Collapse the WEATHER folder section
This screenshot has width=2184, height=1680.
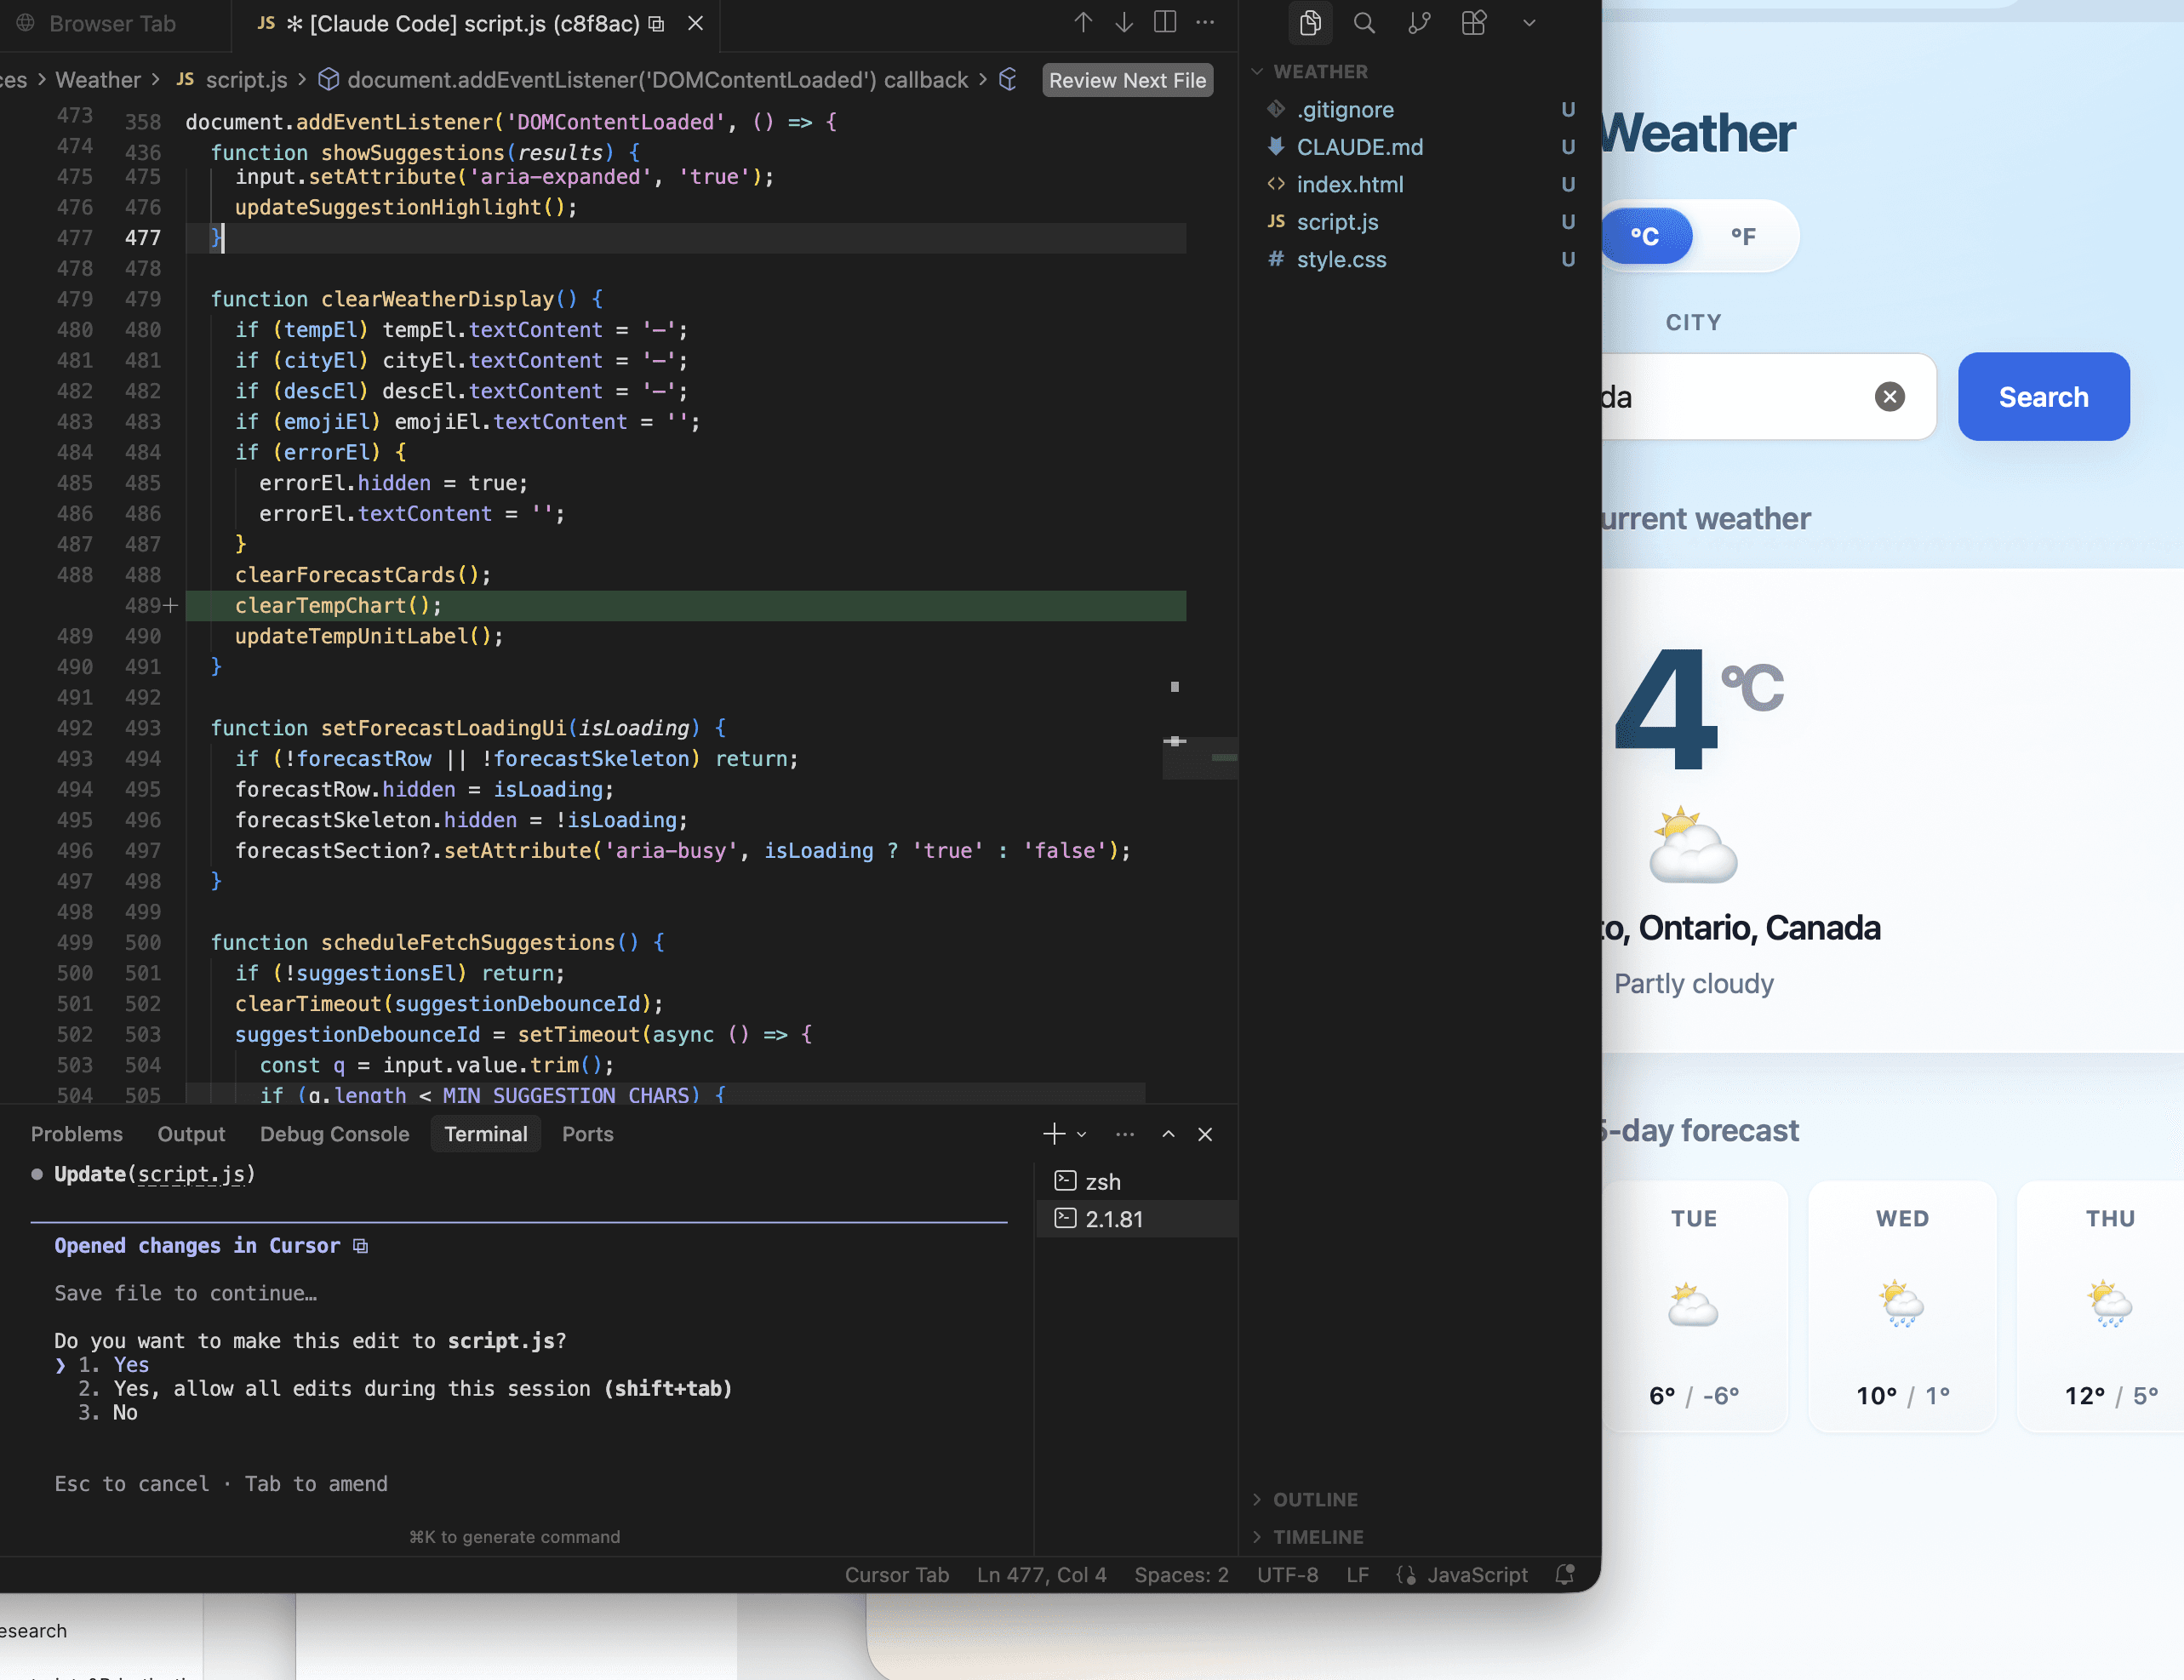pos(1258,72)
